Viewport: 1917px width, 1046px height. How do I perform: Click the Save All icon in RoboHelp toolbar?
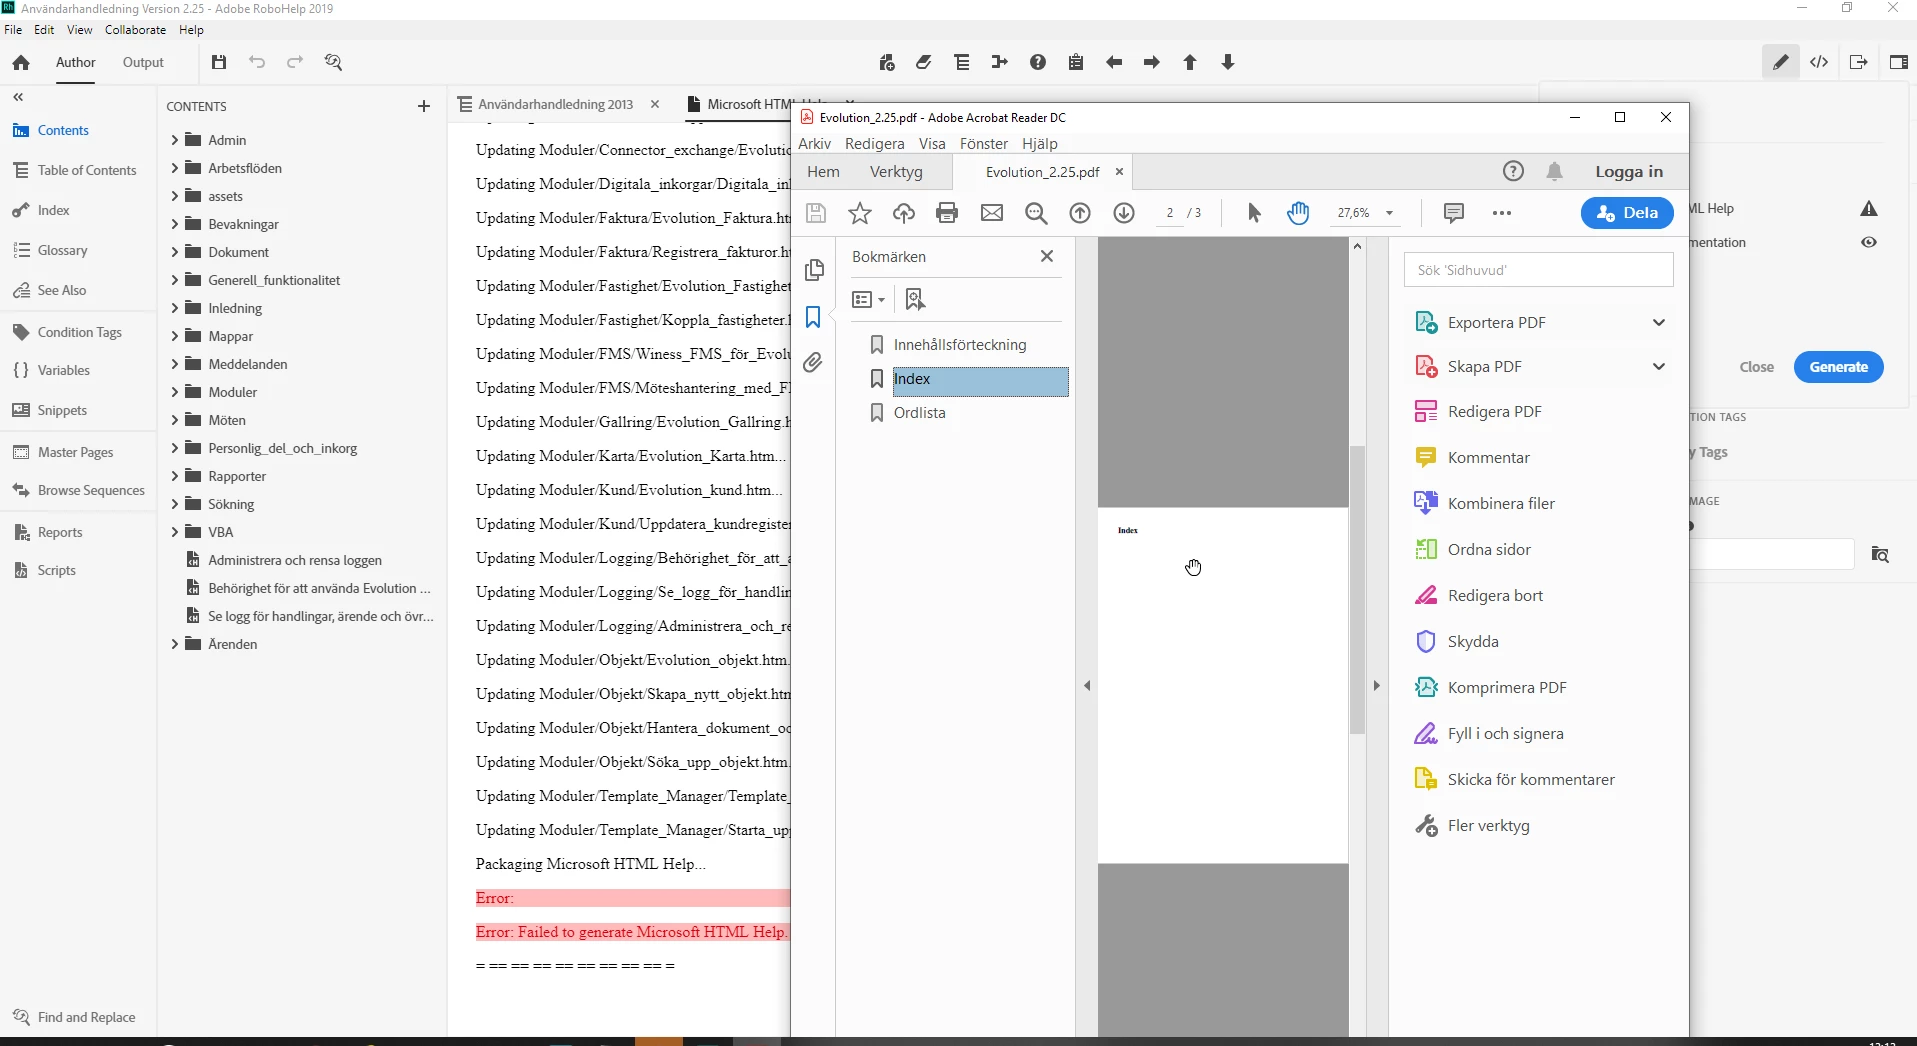coord(219,62)
